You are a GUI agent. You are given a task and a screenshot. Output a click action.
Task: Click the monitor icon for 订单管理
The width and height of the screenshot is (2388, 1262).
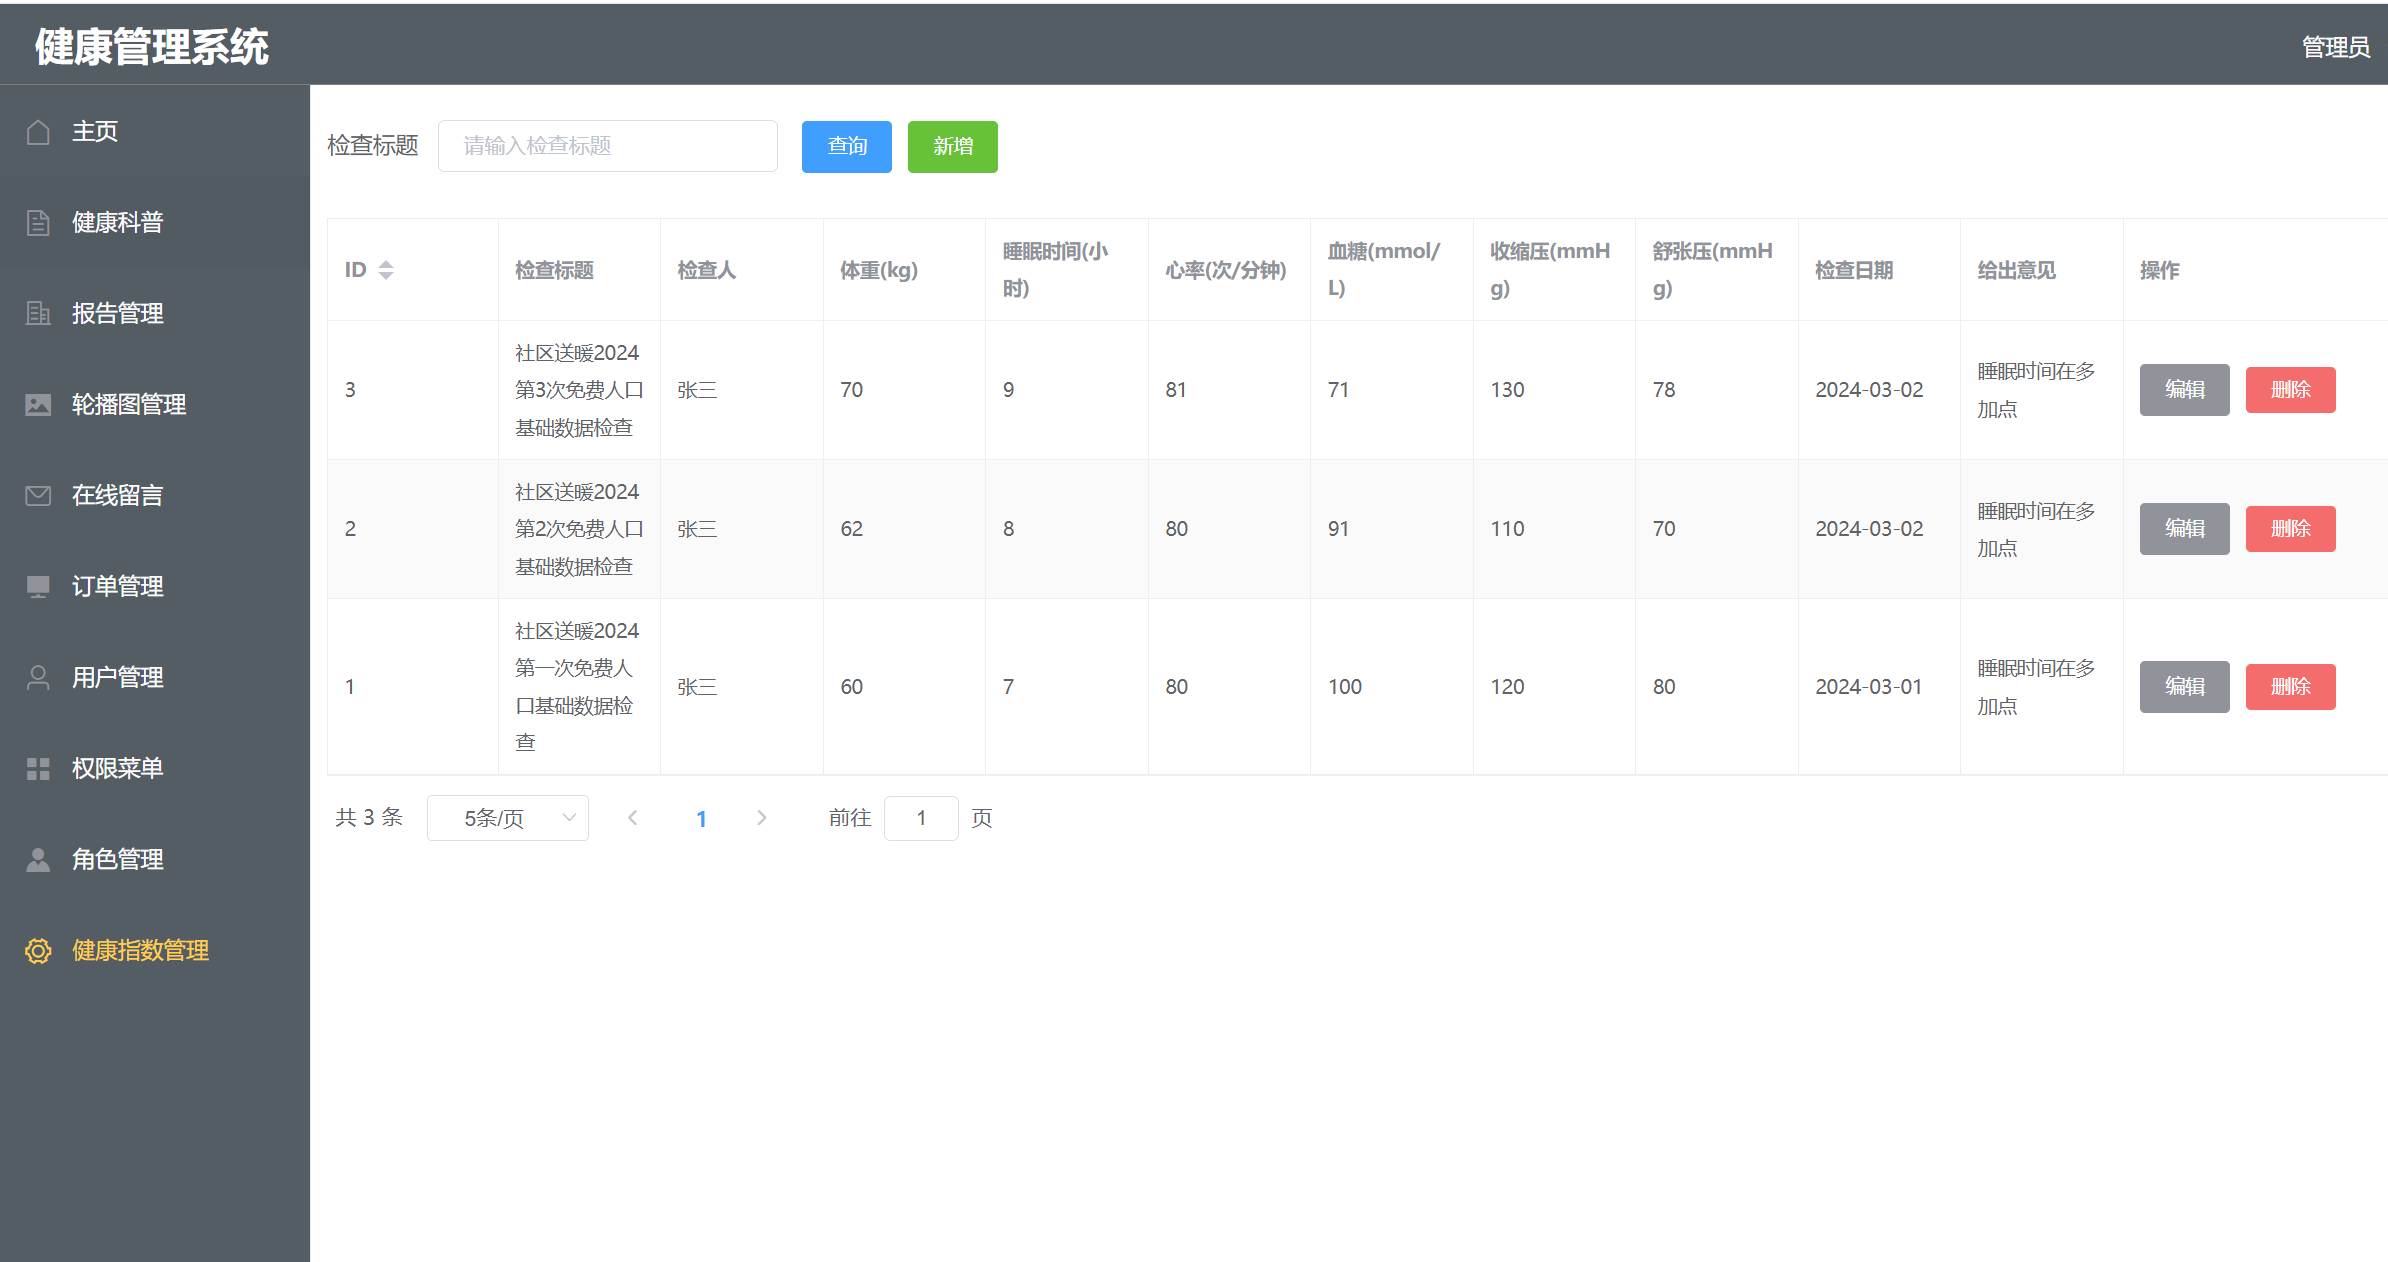pyautogui.click(x=38, y=587)
